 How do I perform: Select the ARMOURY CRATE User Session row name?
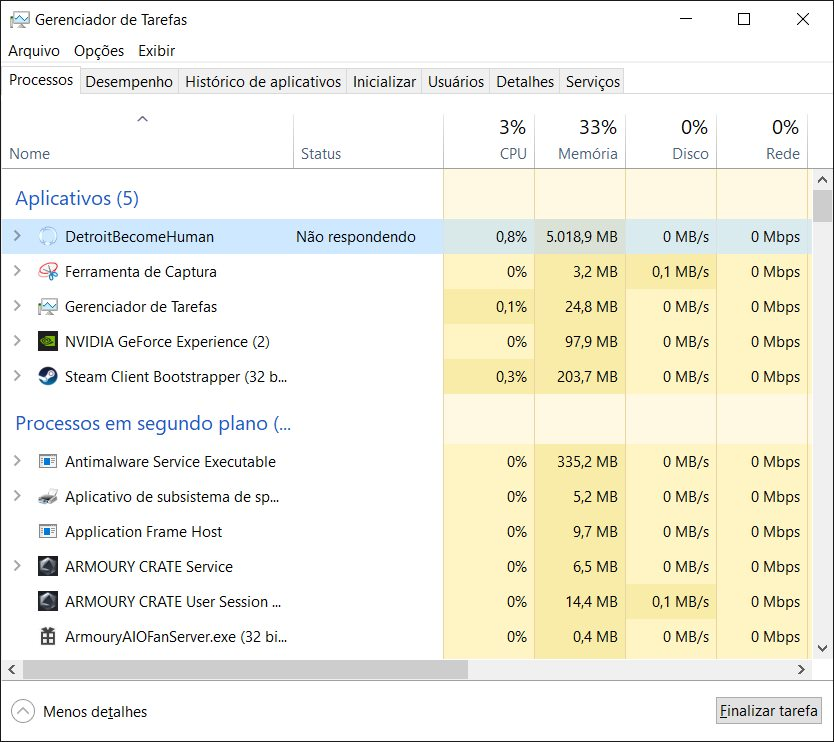tap(173, 602)
